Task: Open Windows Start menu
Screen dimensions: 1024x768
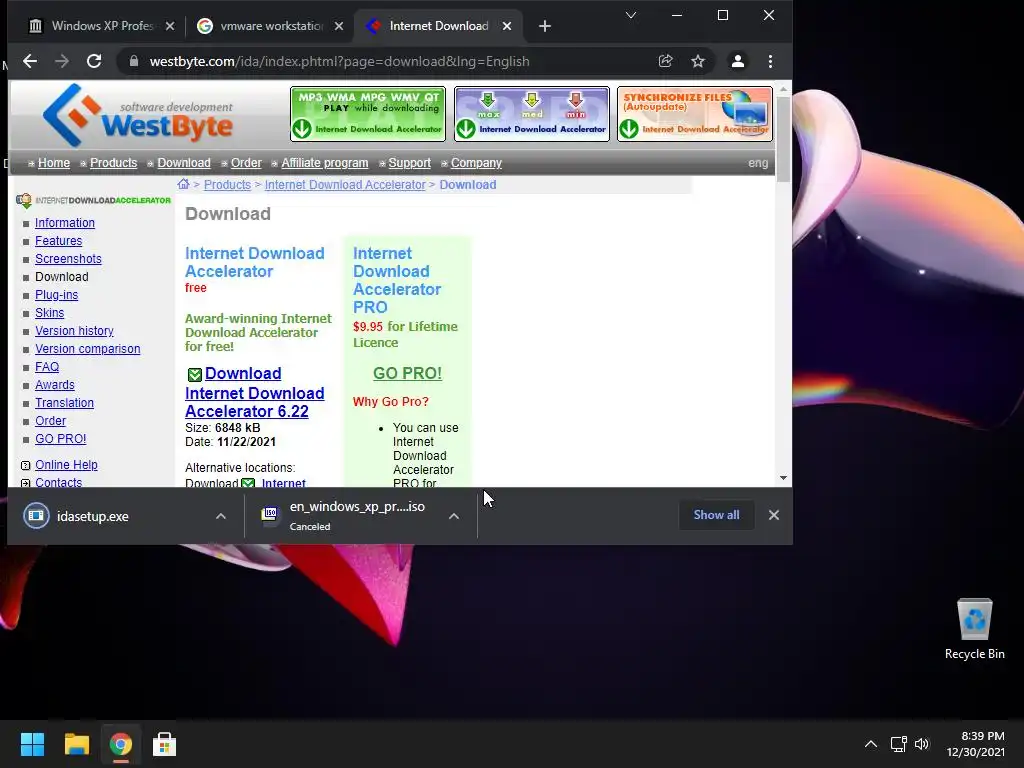Action: point(32,744)
